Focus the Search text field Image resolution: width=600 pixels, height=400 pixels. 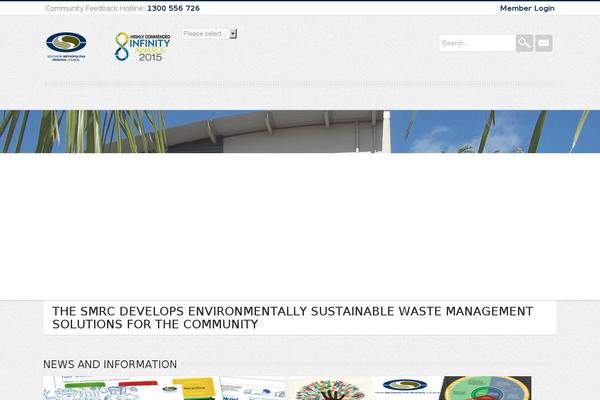pyautogui.click(x=477, y=43)
